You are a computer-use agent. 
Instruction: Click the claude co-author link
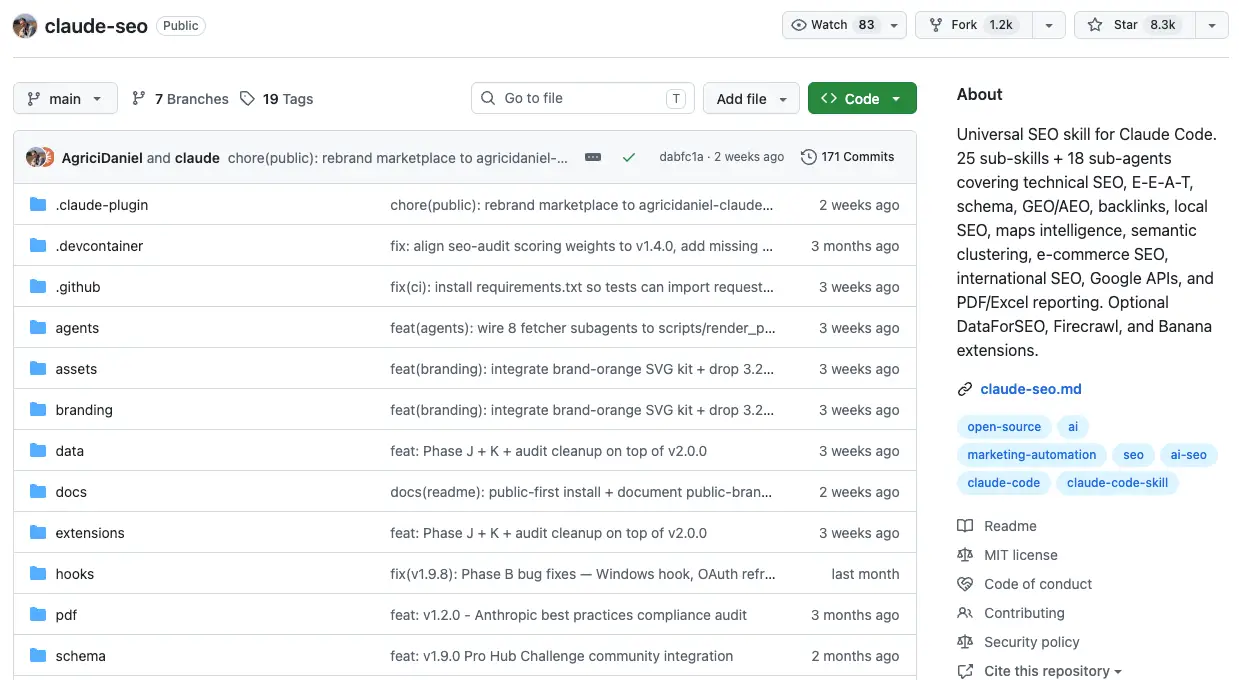tap(197, 157)
